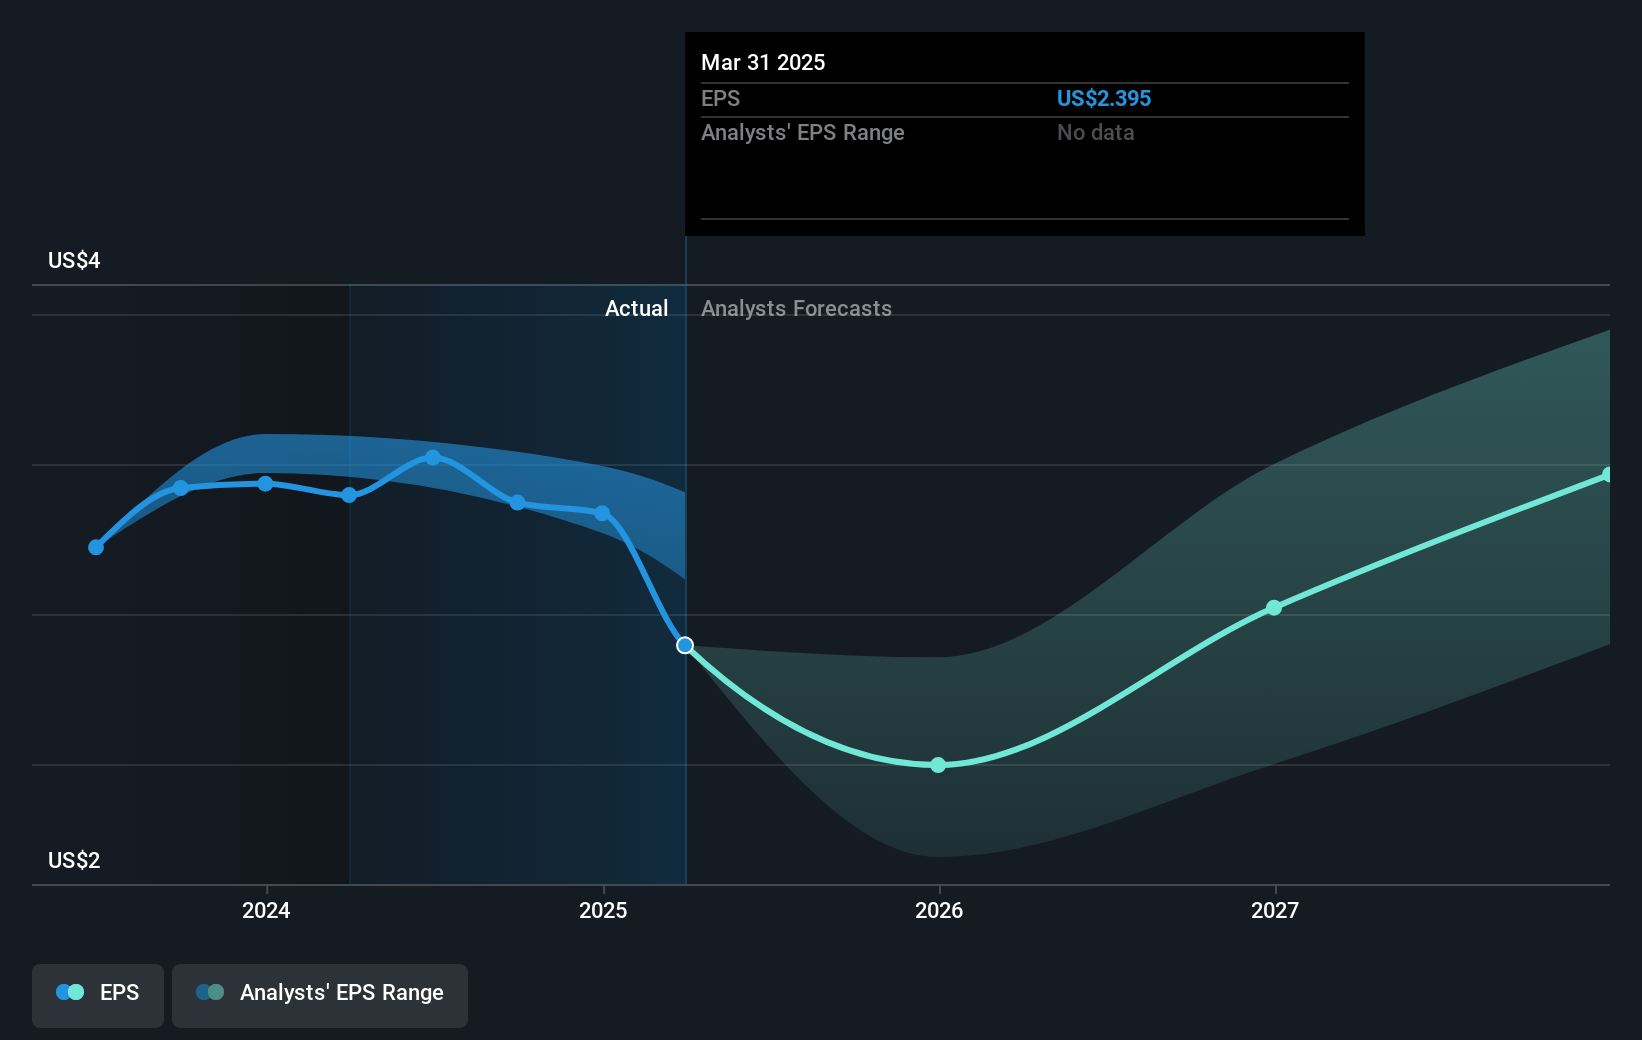Click the Analysts Forecasts section label
The image size is (1642, 1040).
click(796, 308)
